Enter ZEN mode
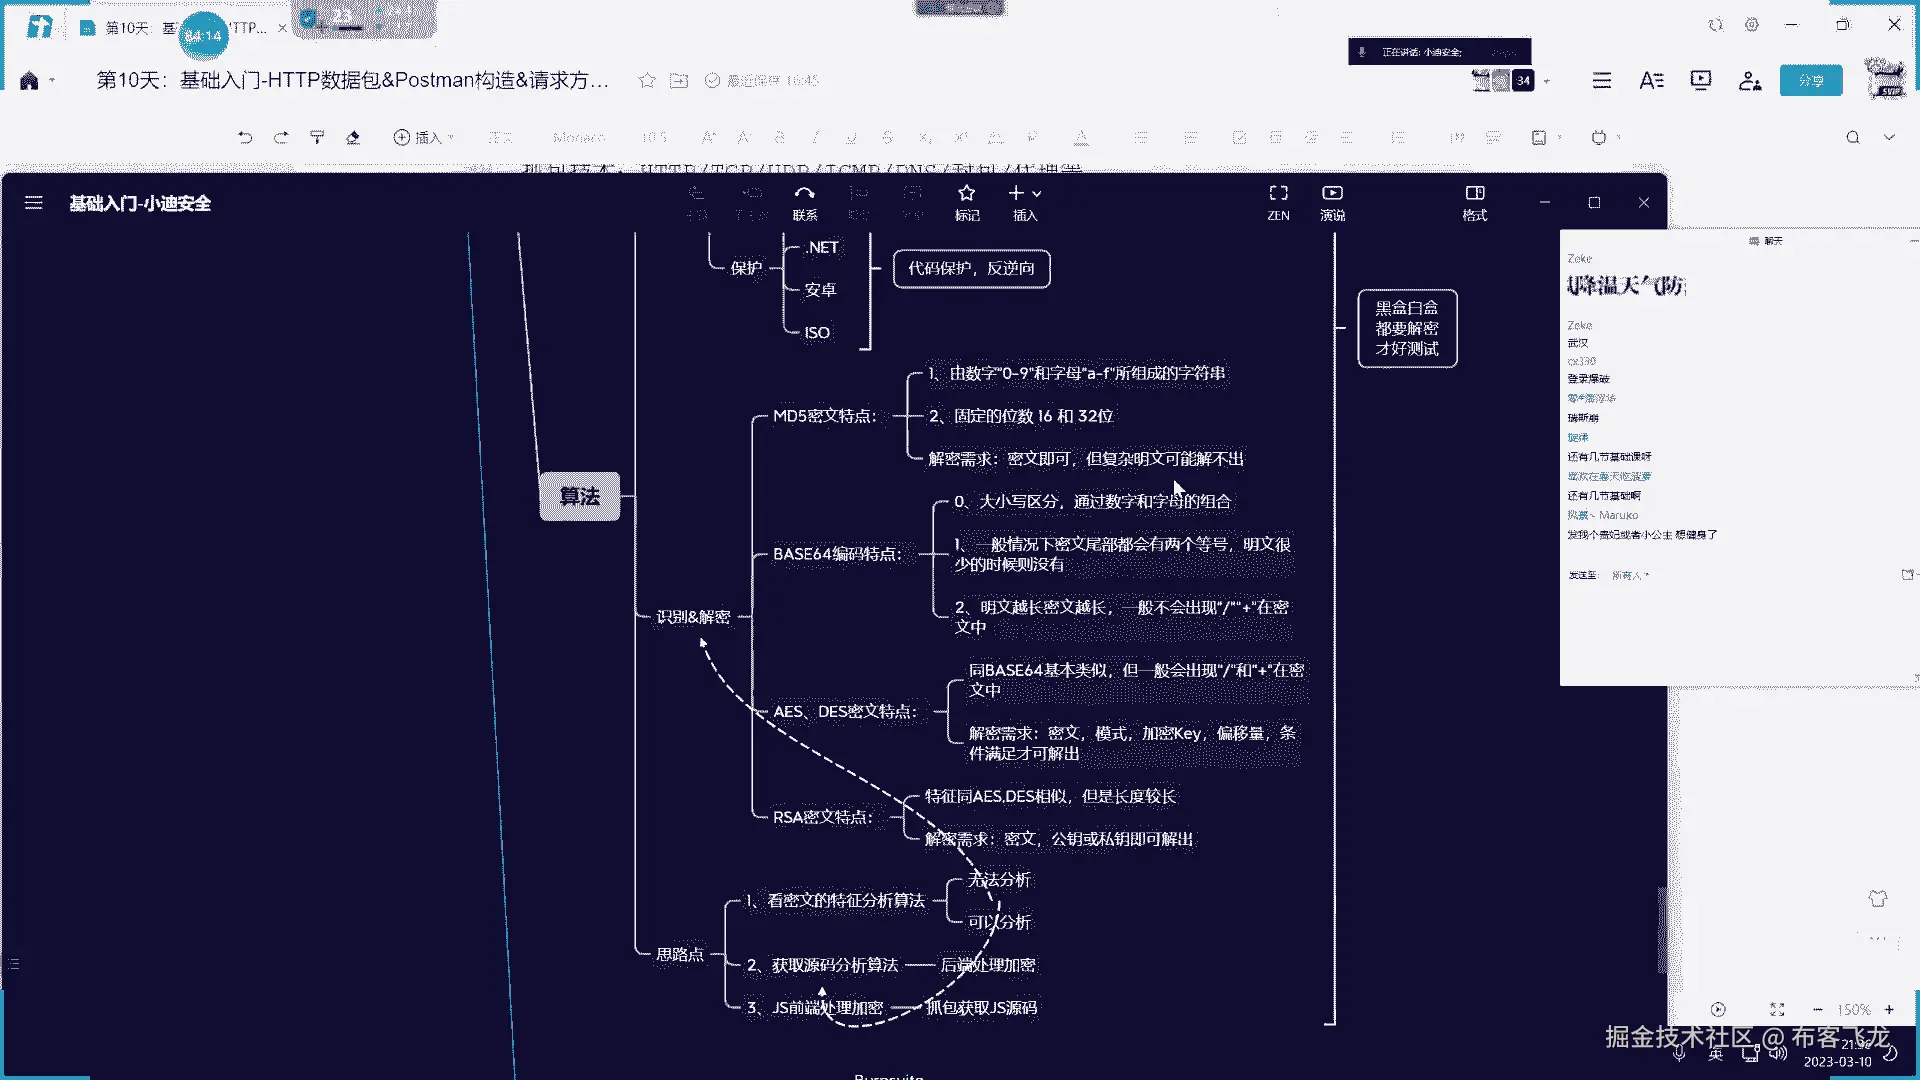The image size is (1920, 1080). point(1278,202)
